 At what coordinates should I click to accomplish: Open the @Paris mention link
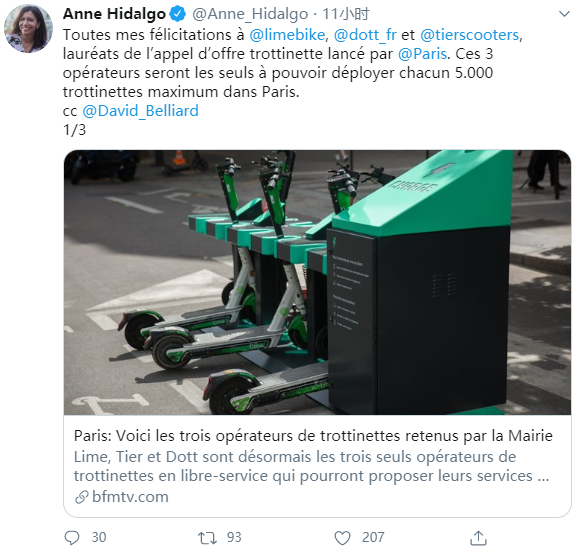422,54
